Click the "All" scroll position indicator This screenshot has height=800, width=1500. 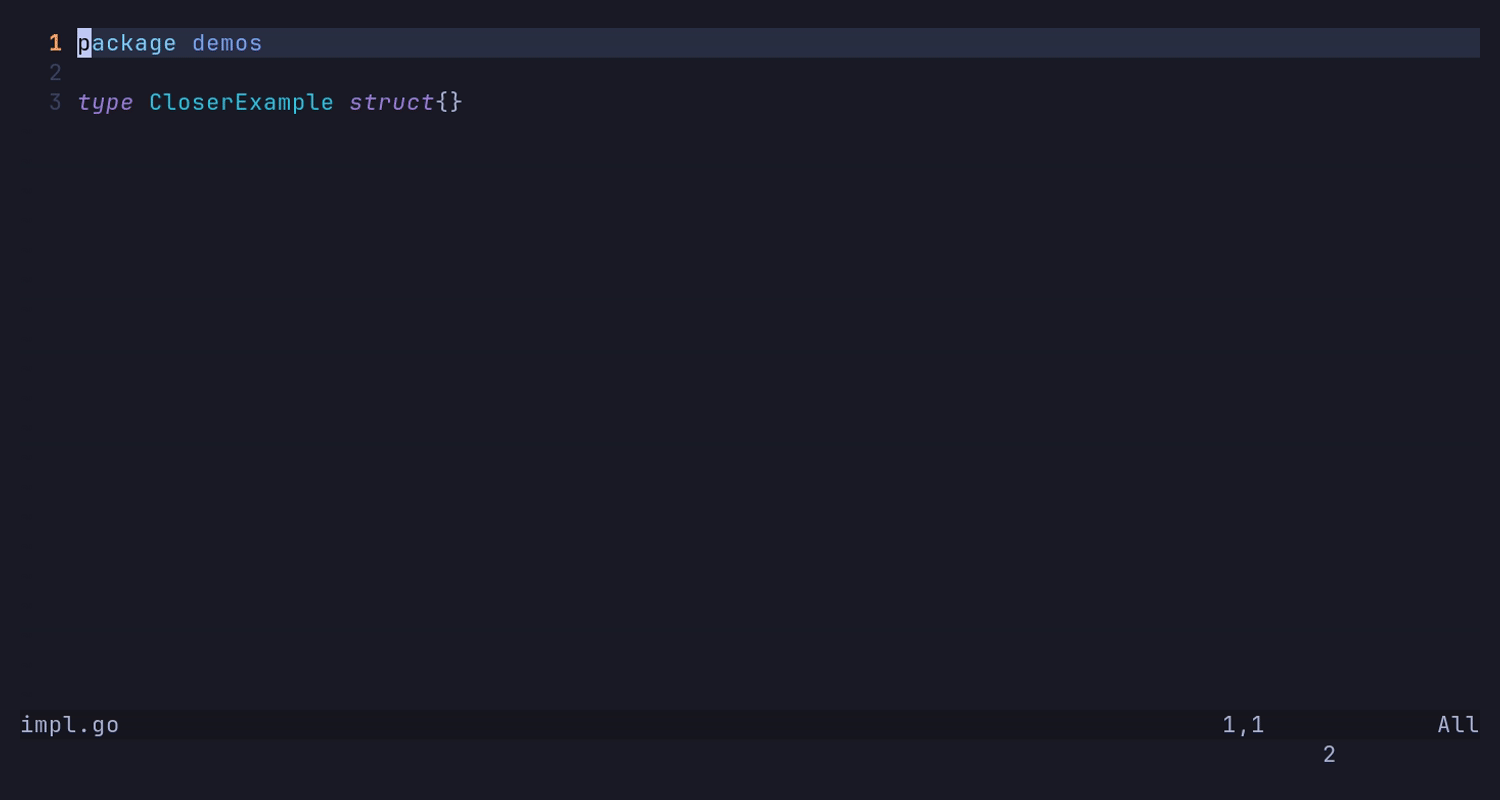coord(1458,725)
